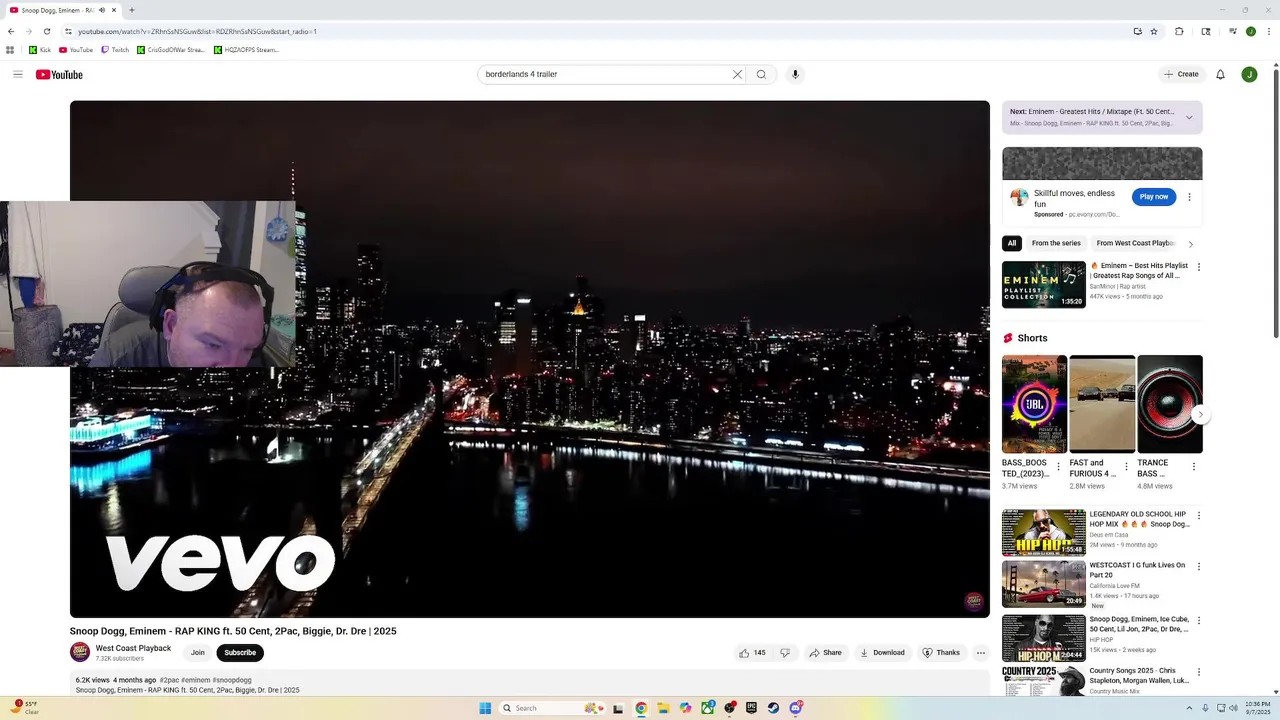This screenshot has width=1280, height=720.
Task: Open Windows Start menu
Action: [x=485, y=708]
